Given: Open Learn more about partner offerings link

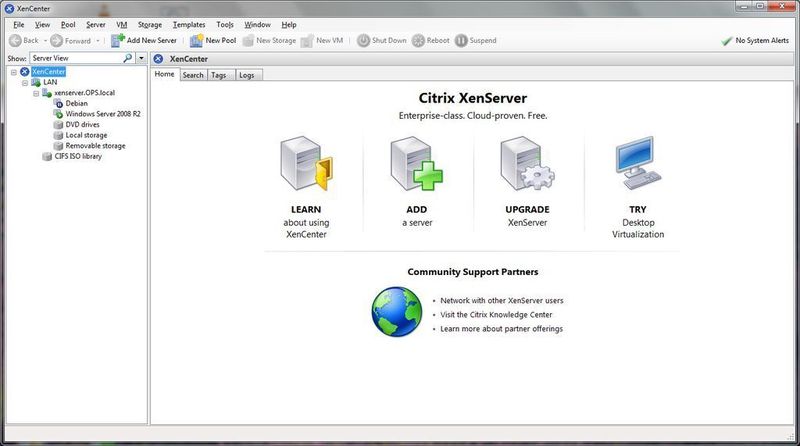Looking at the screenshot, I should (502, 329).
